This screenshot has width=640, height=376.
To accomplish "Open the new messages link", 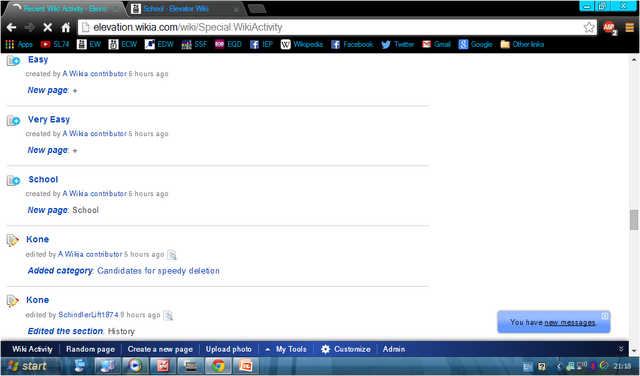I will point(569,323).
